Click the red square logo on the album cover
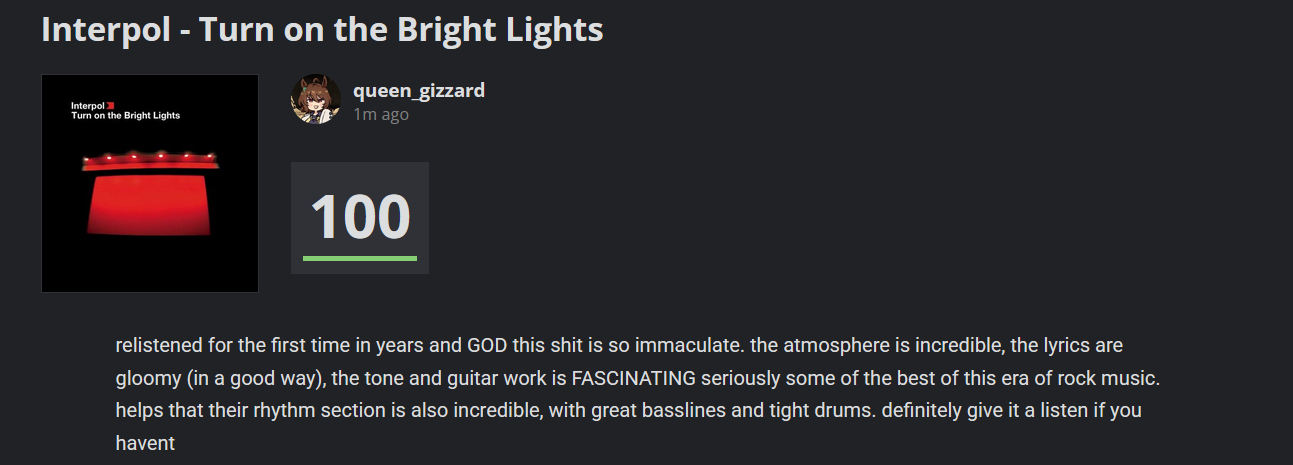The image size is (1293, 465). (111, 105)
